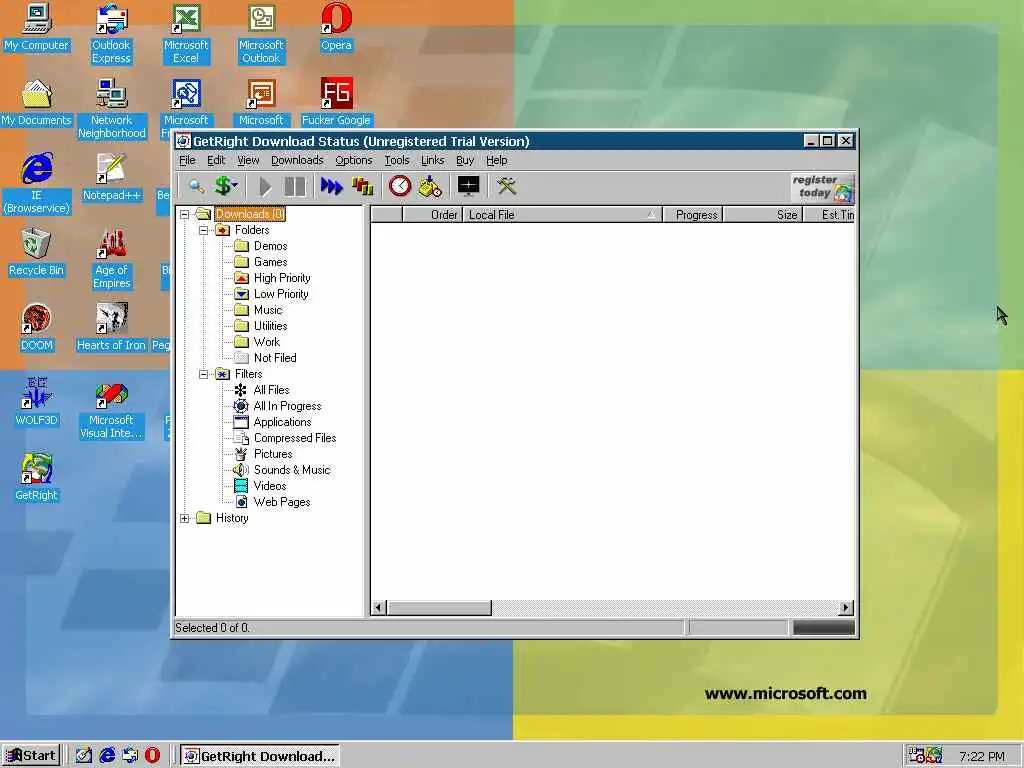Click the red and yellow blocks toolbar icon

pos(363,187)
